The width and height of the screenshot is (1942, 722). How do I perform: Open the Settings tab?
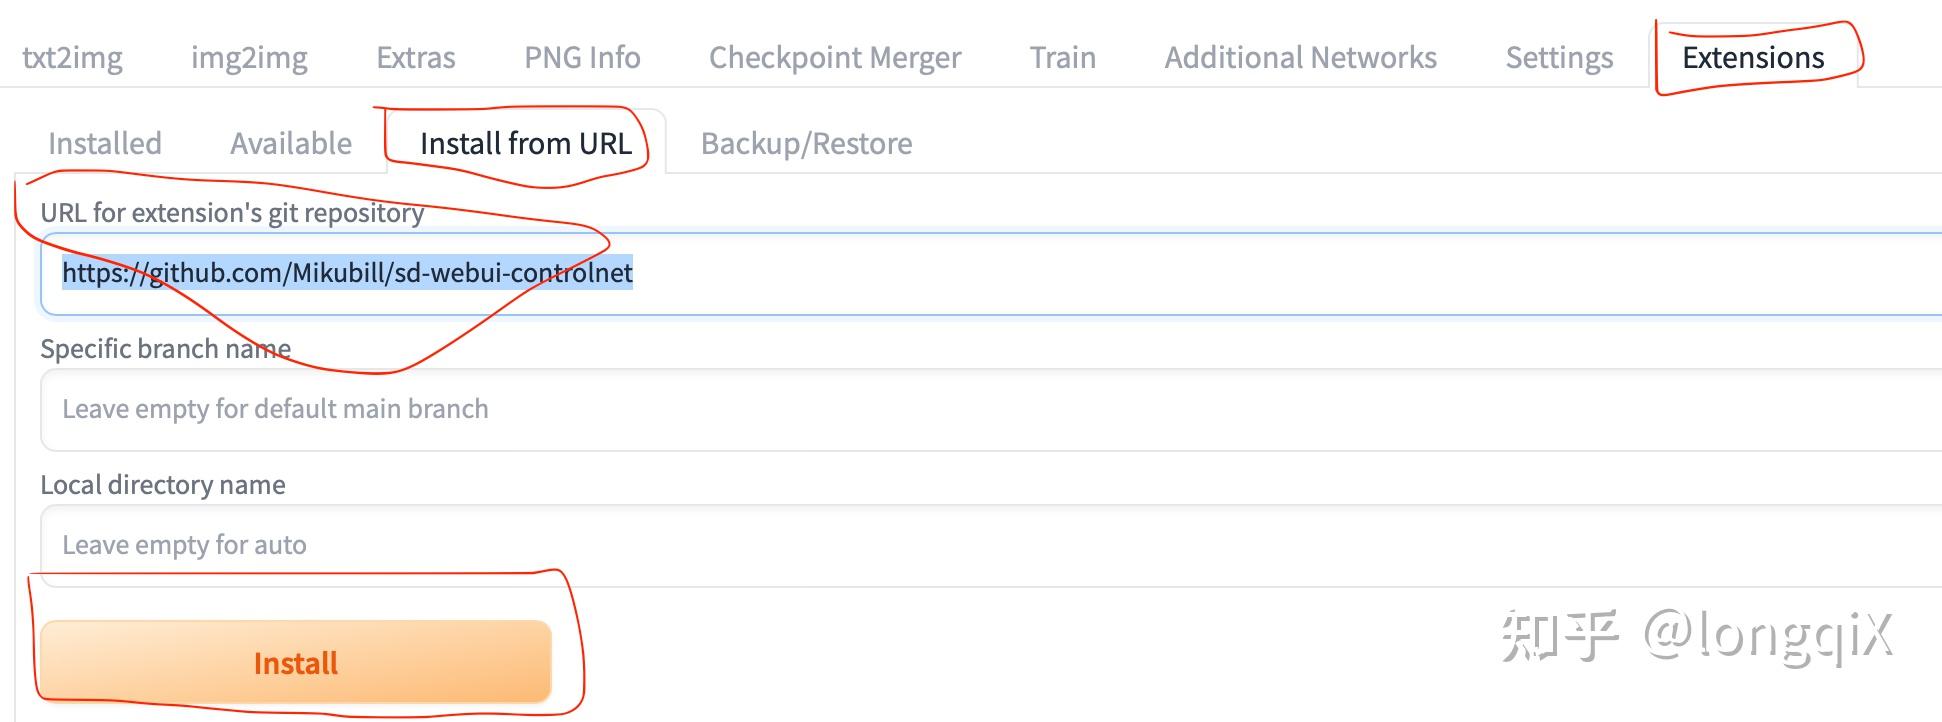pos(1559,58)
